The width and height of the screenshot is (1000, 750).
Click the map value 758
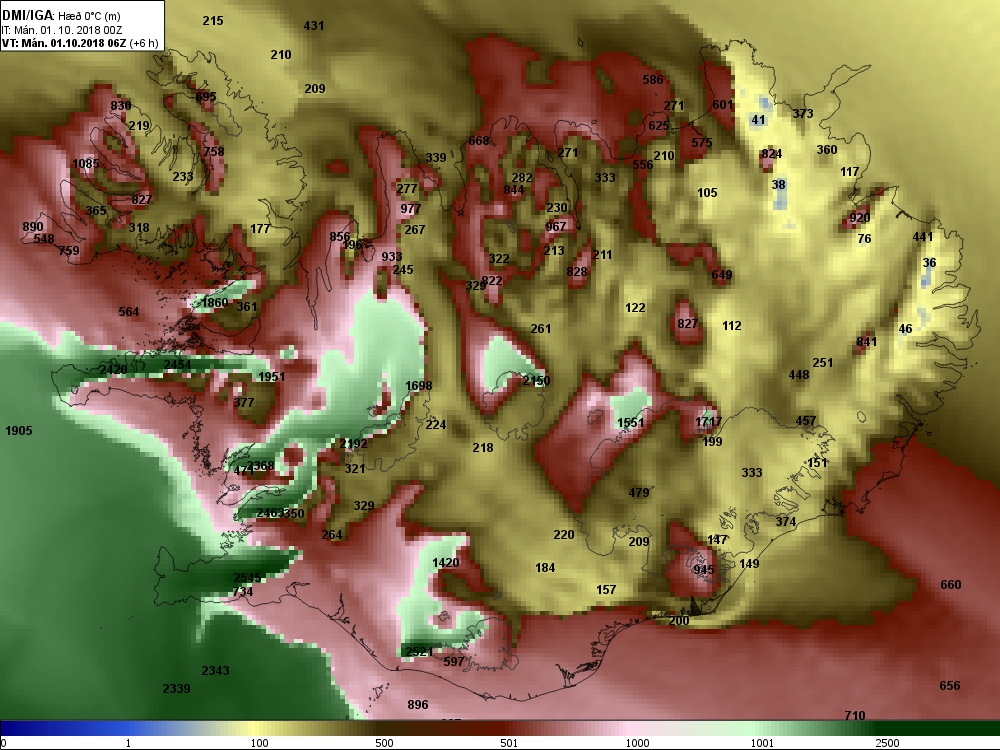(x=214, y=152)
